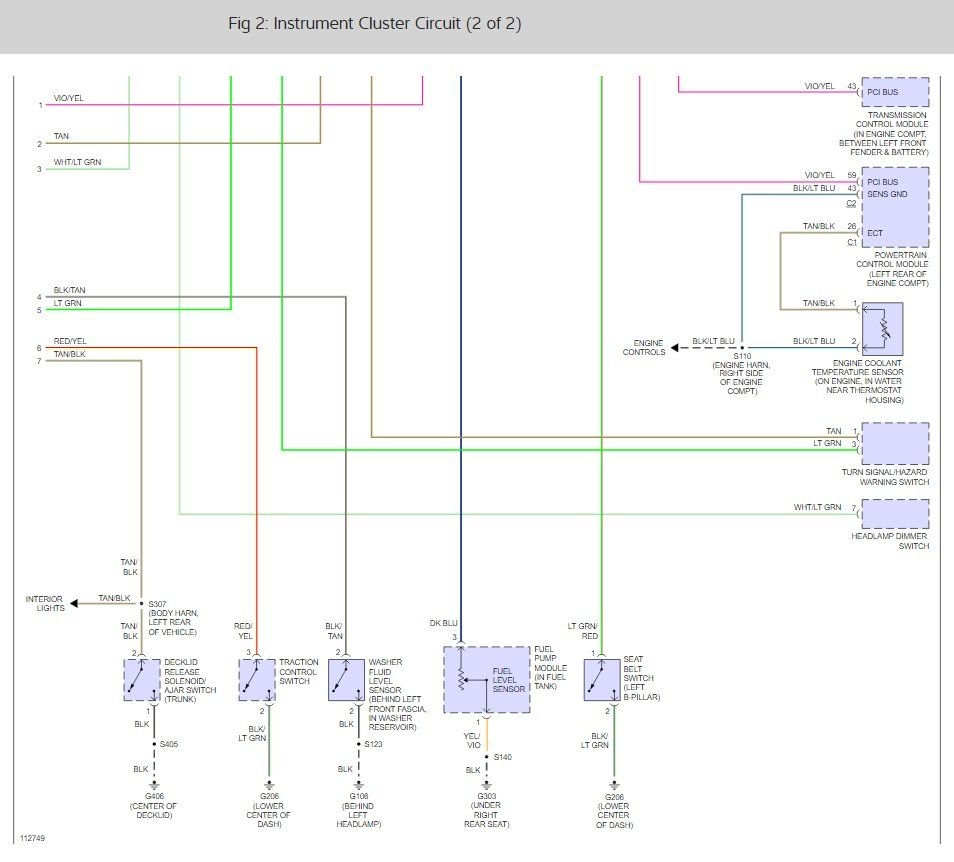The height and width of the screenshot is (862, 954).
Task: Click the S307 splice dot
Action: click(x=142, y=603)
